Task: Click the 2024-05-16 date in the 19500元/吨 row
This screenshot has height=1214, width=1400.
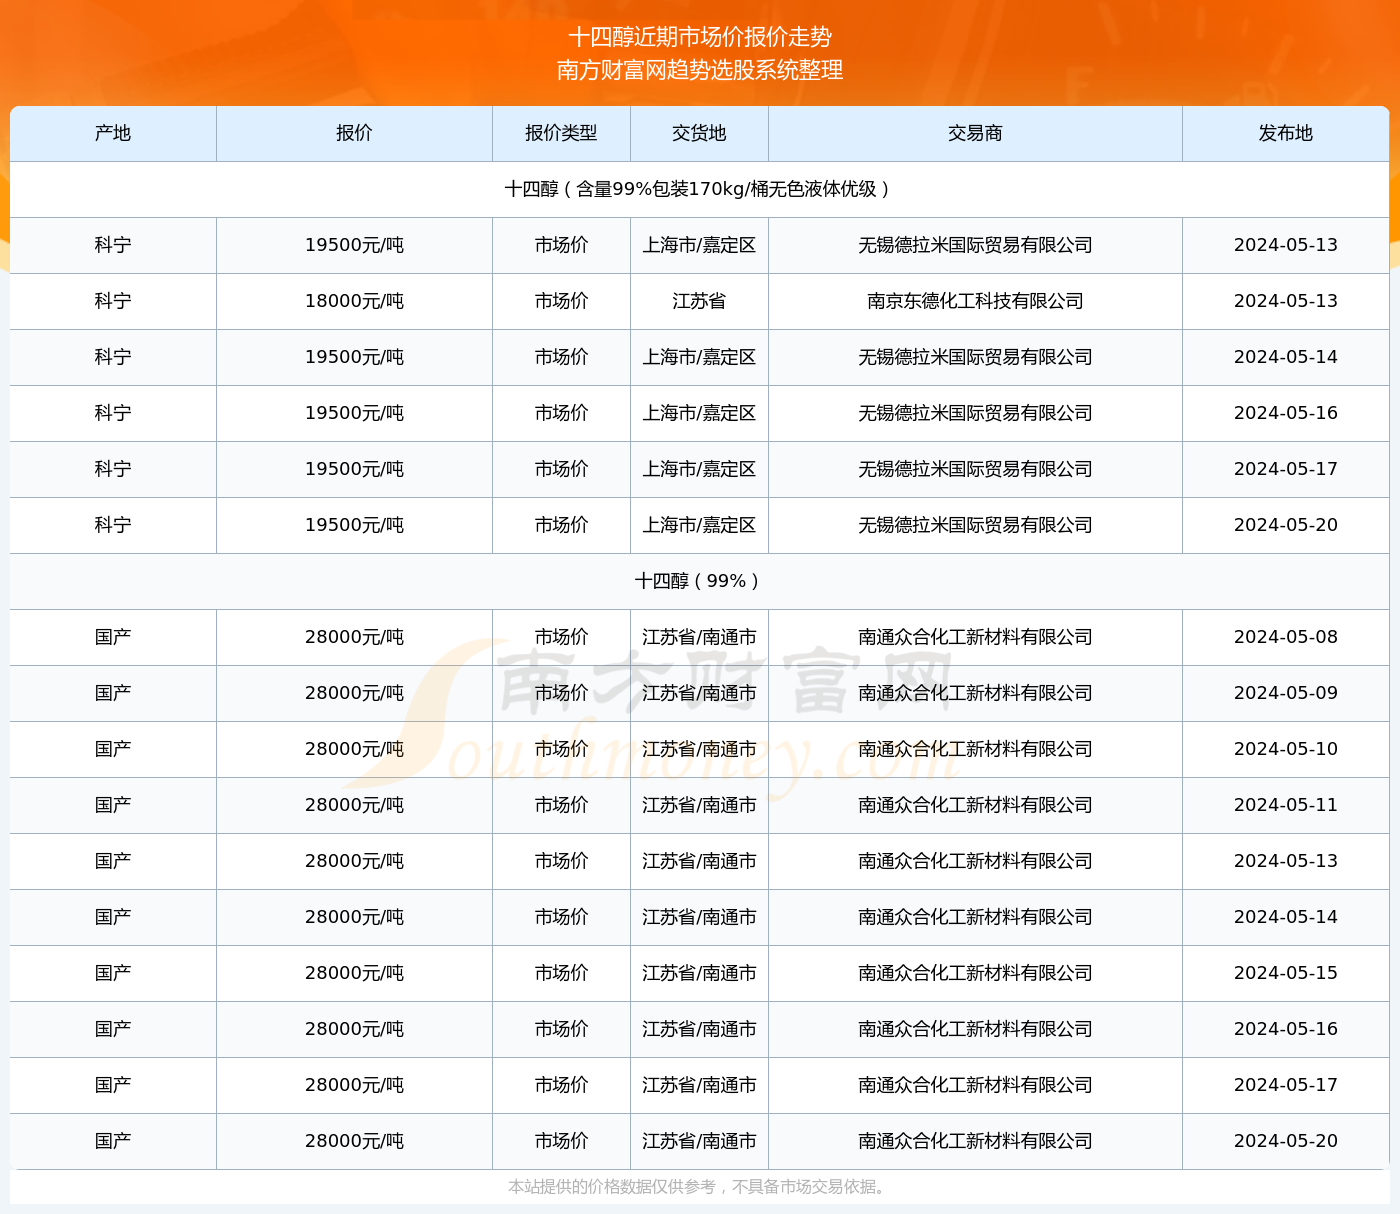Action: 1286,413
